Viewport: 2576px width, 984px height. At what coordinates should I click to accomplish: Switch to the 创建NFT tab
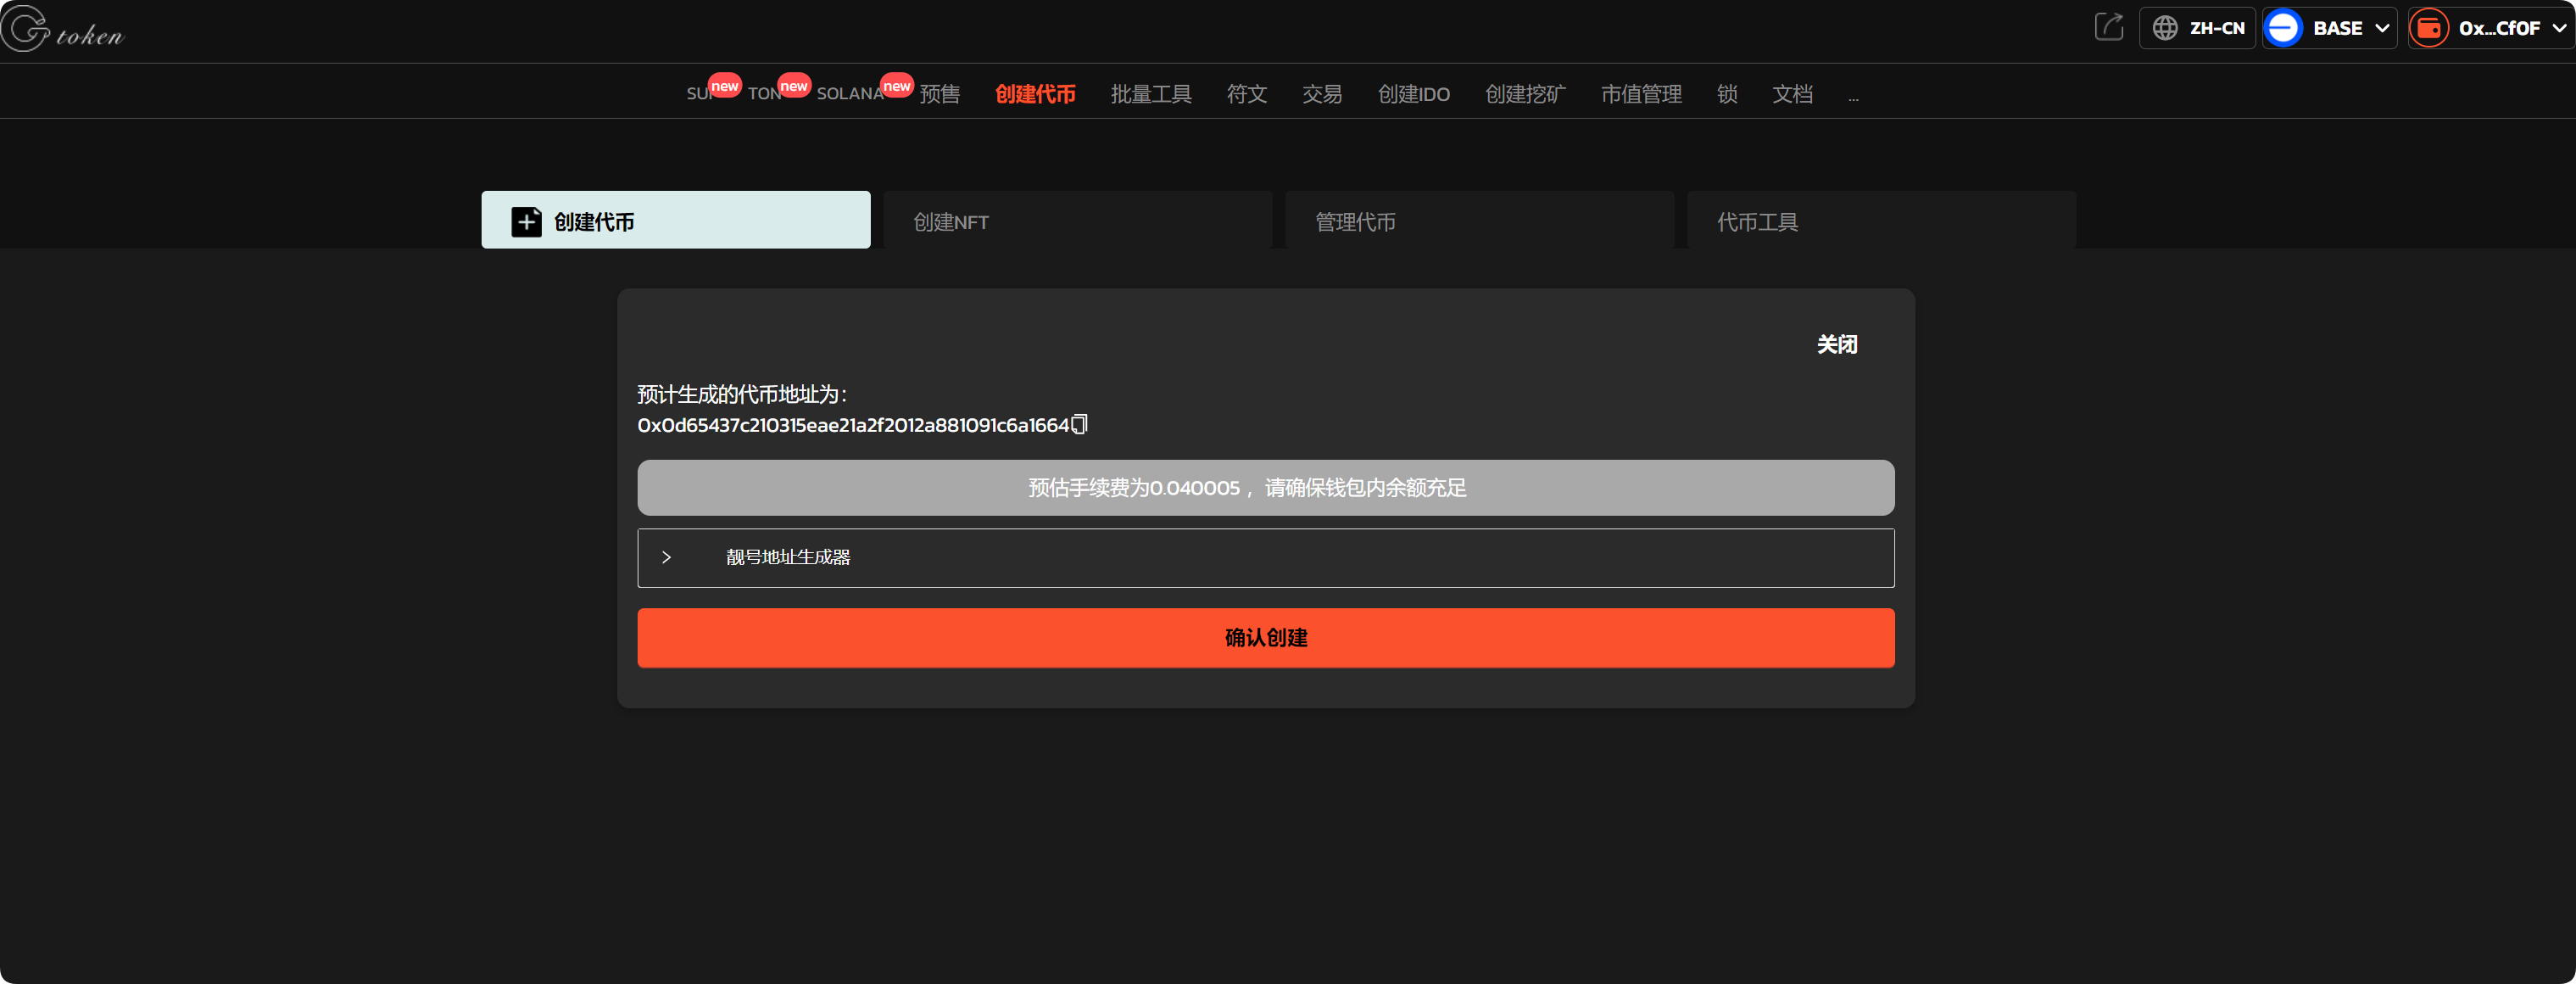(1077, 221)
